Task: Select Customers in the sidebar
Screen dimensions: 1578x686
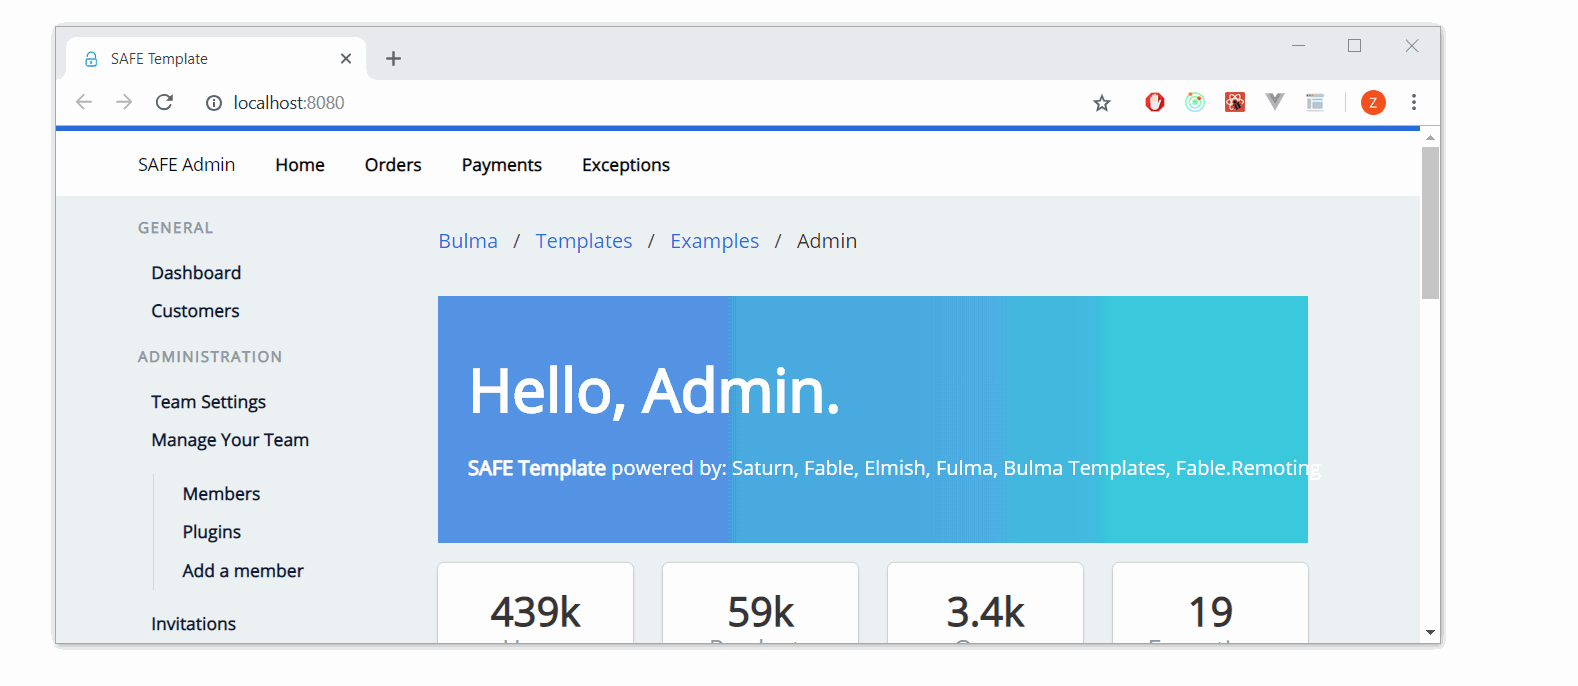Action: click(195, 311)
